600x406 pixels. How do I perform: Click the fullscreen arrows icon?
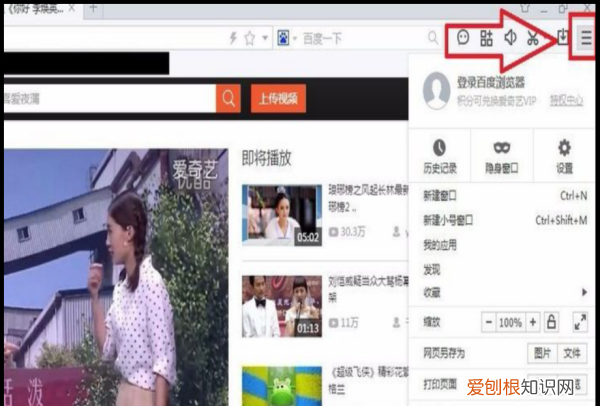580,322
